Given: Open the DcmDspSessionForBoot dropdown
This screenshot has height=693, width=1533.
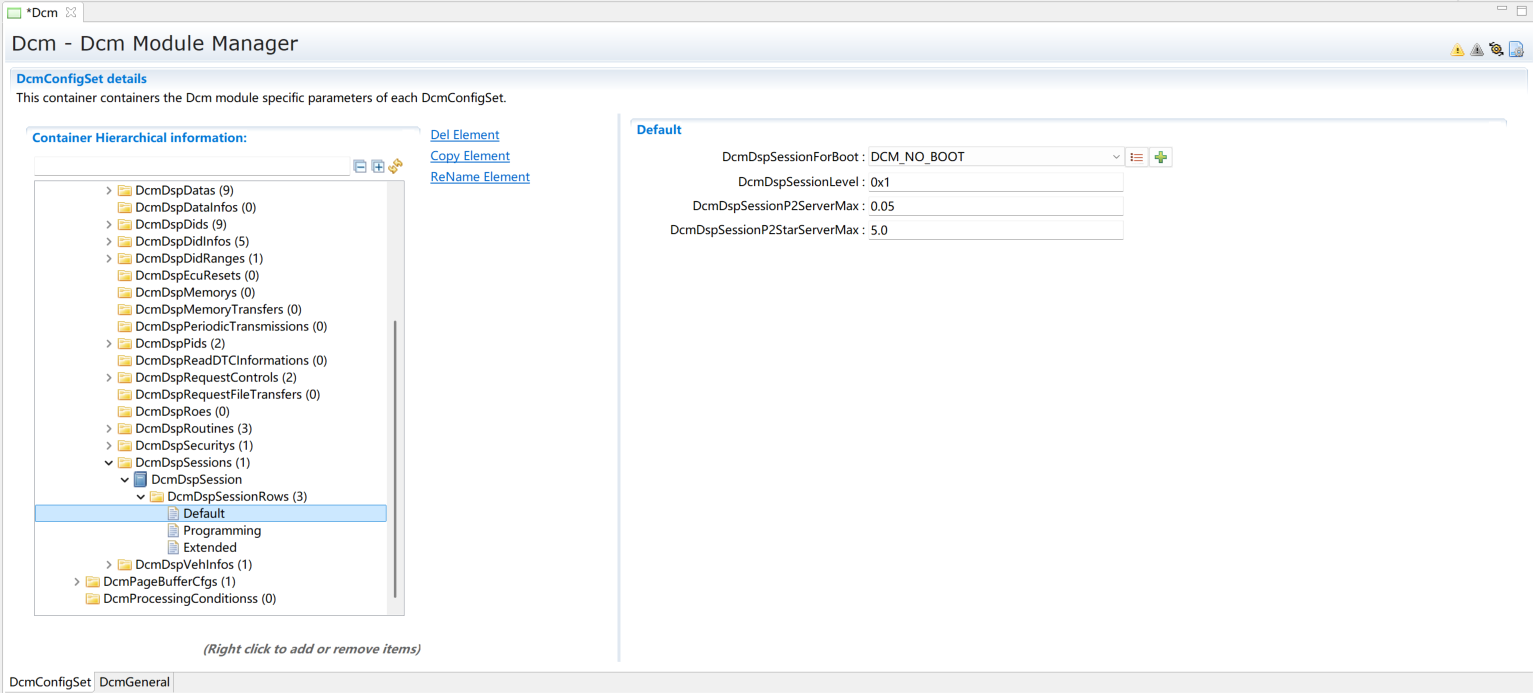Looking at the screenshot, I should (1116, 157).
